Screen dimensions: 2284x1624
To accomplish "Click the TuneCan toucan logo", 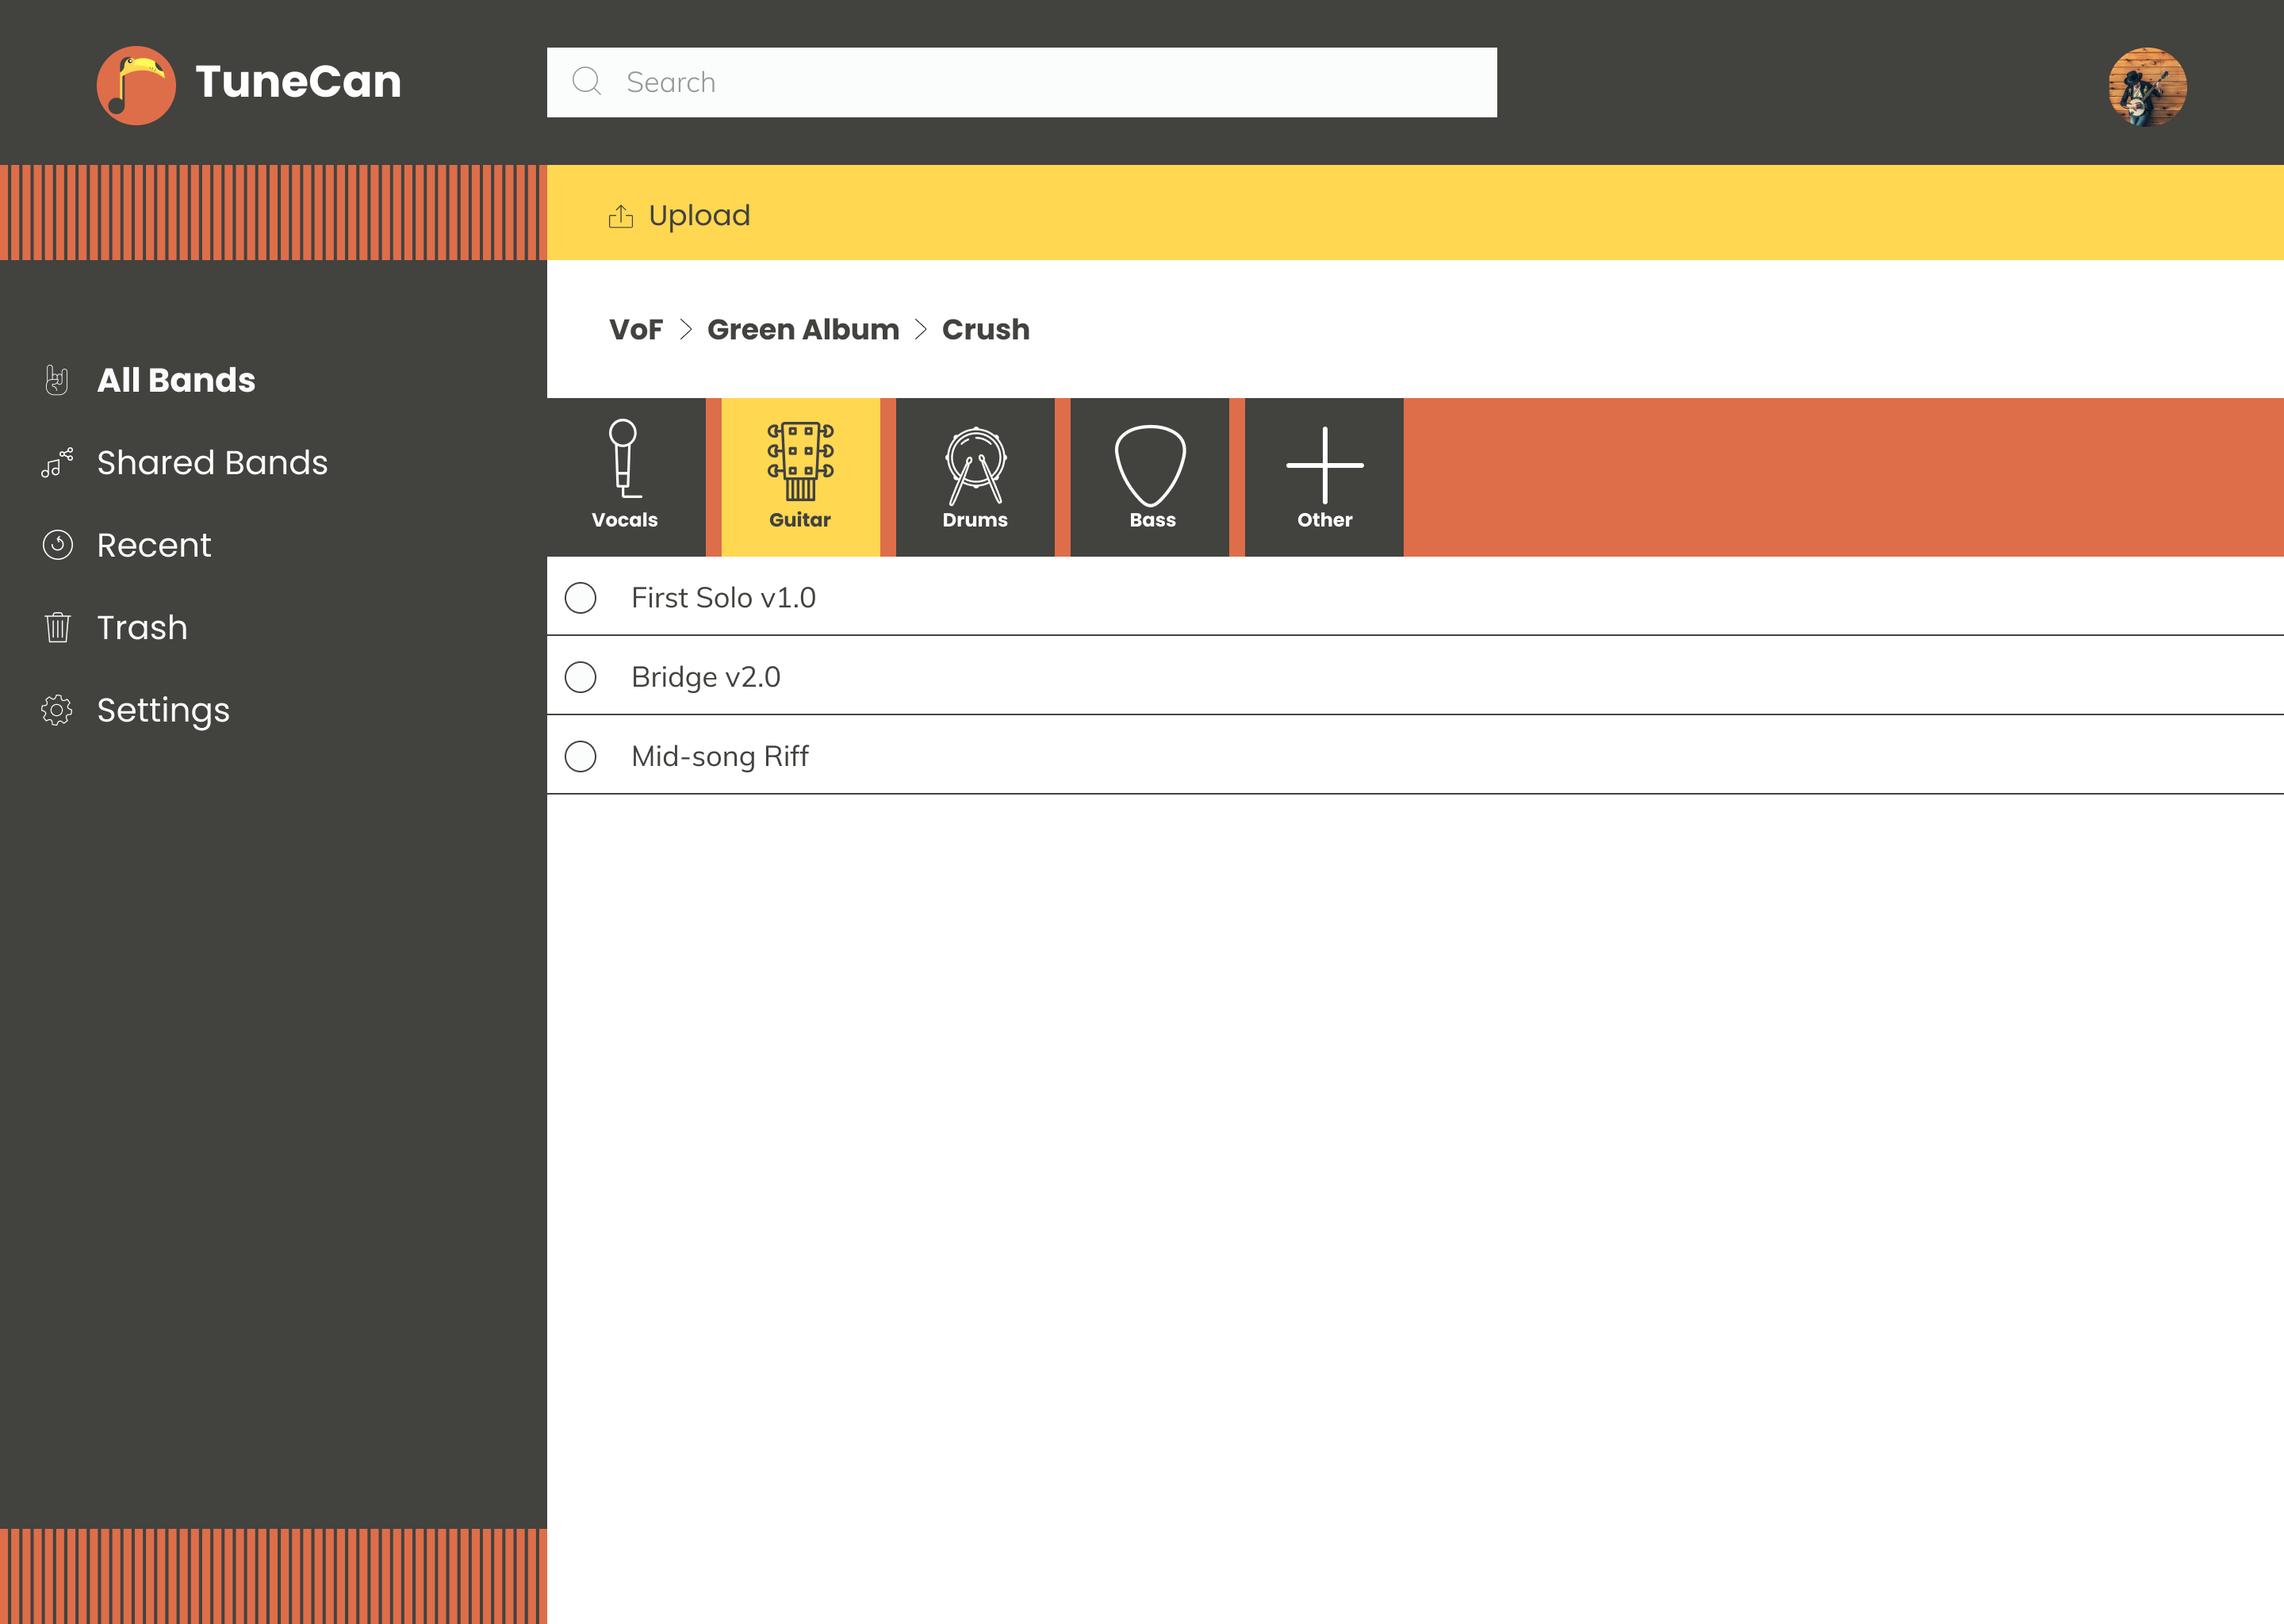I will click(136, 85).
